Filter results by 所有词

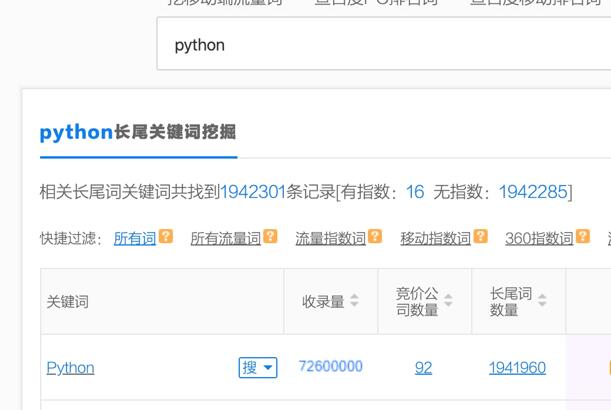click(x=135, y=238)
